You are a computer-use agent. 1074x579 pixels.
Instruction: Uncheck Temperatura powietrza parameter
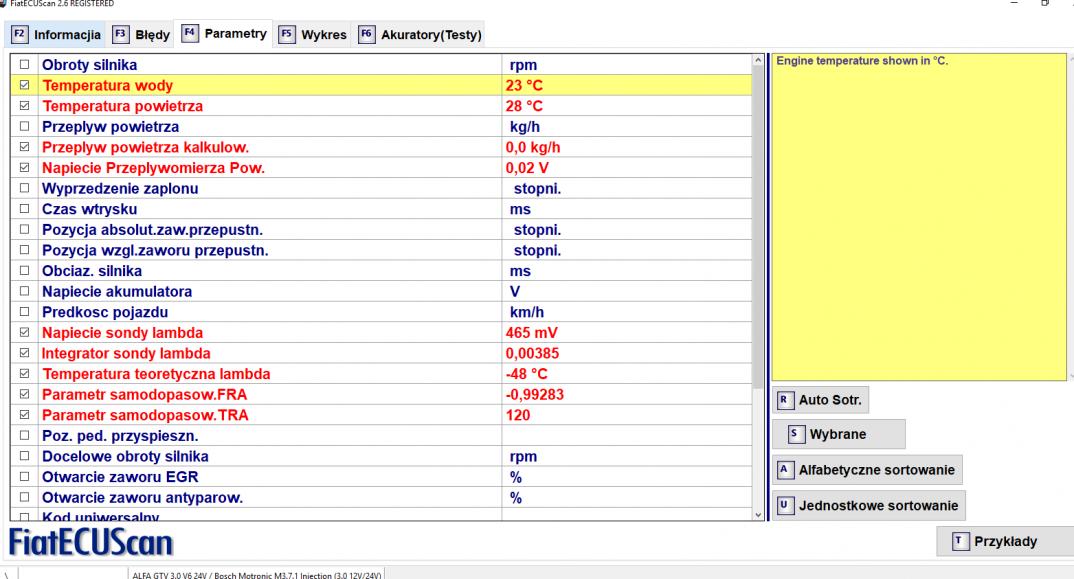pyautogui.click(x=25, y=106)
